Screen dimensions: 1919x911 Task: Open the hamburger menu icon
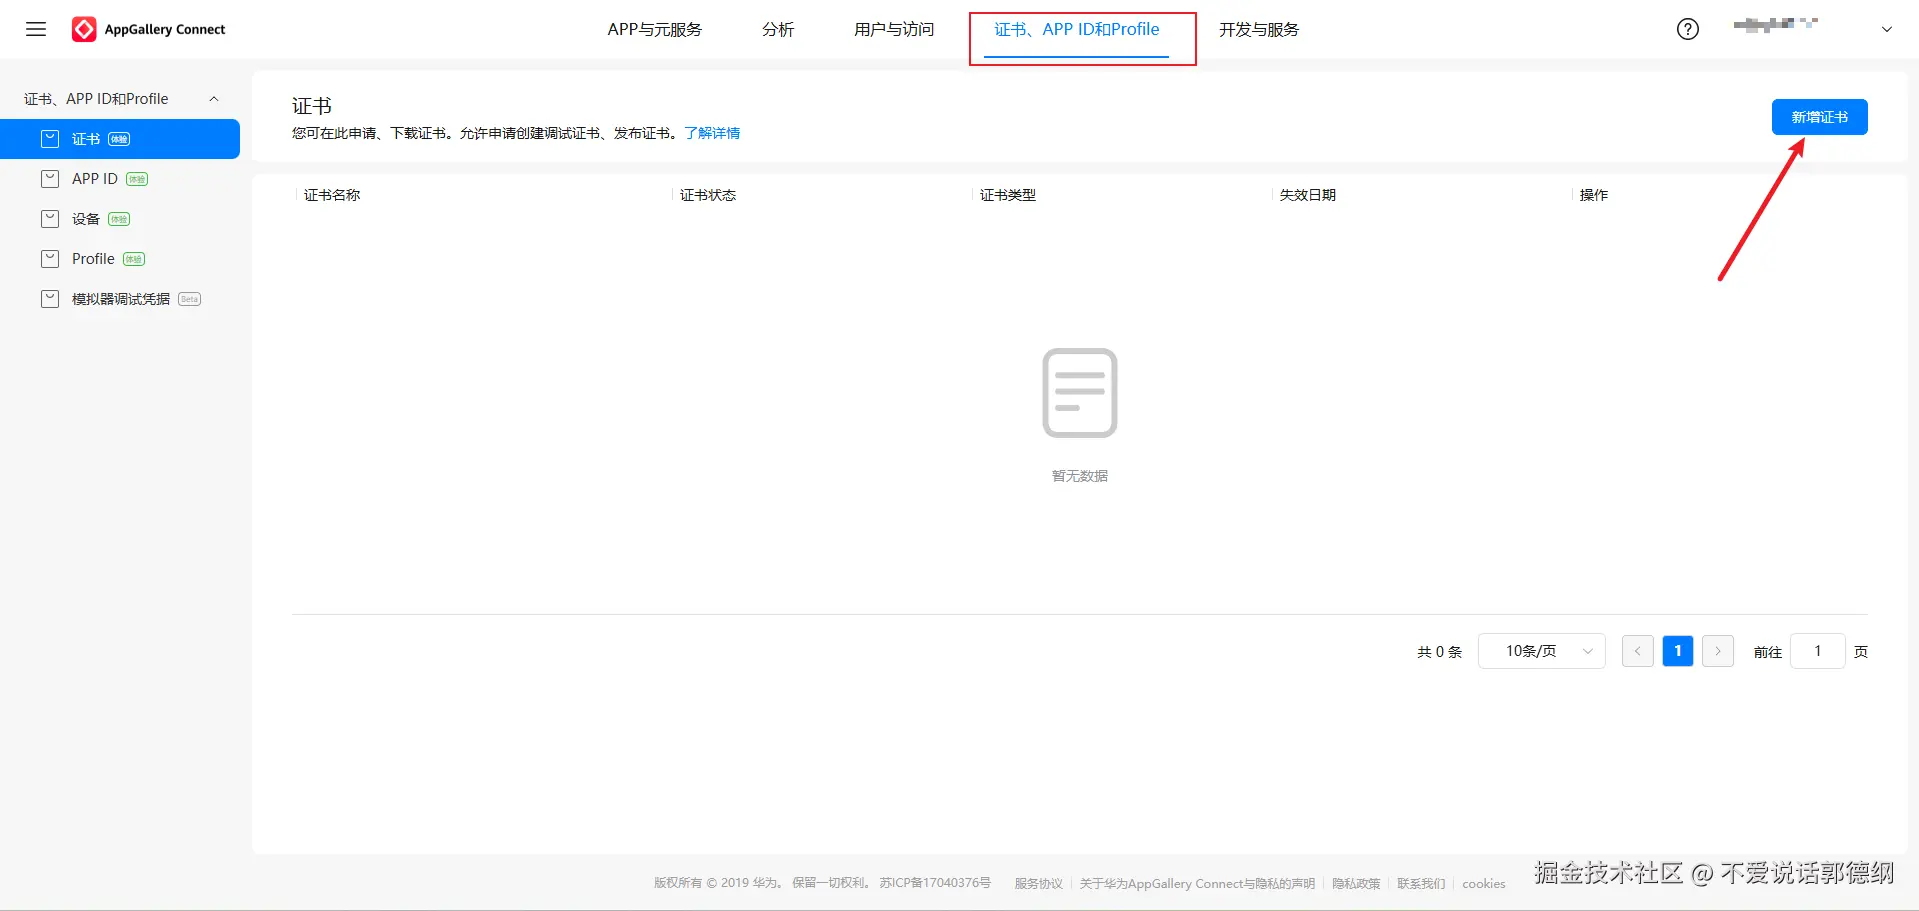tap(36, 29)
